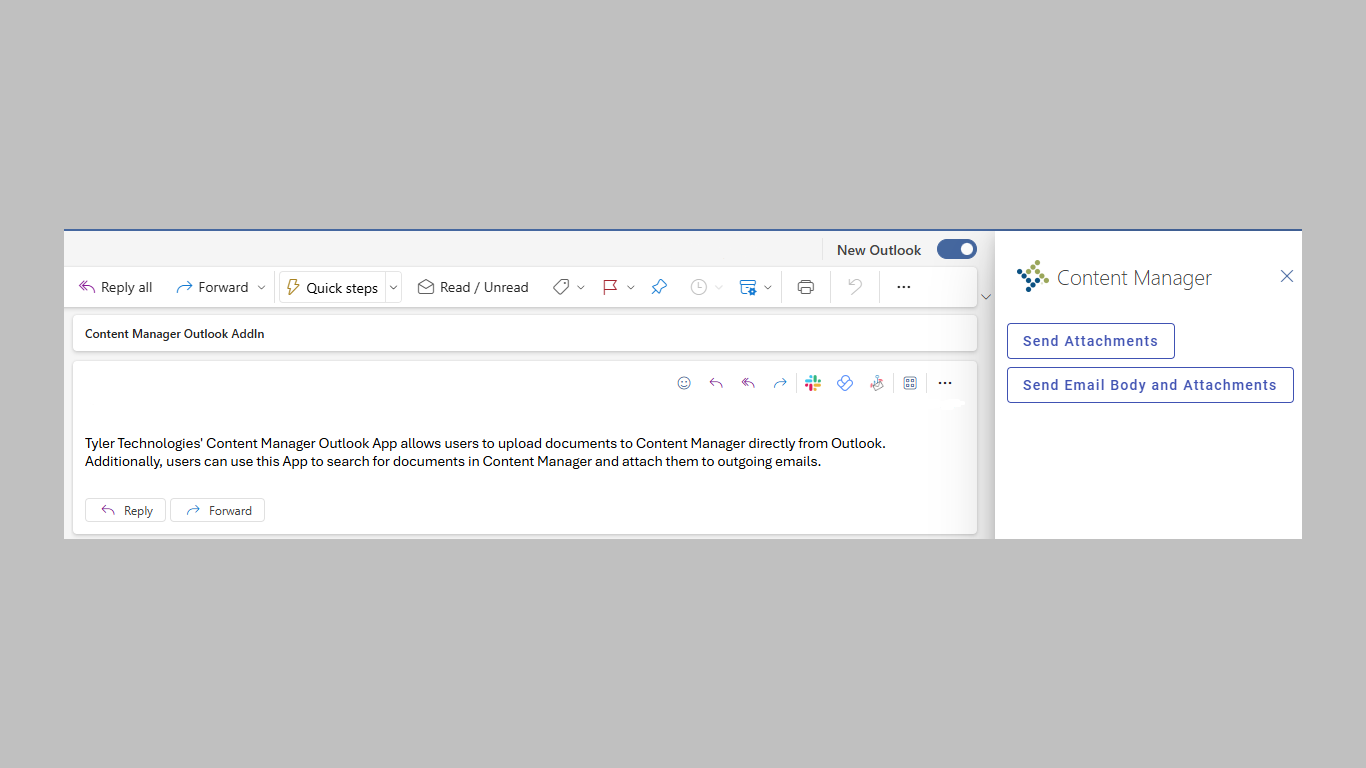The image size is (1366, 768).
Task: Open the Apps grid icon
Action: pyautogui.click(x=910, y=383)
